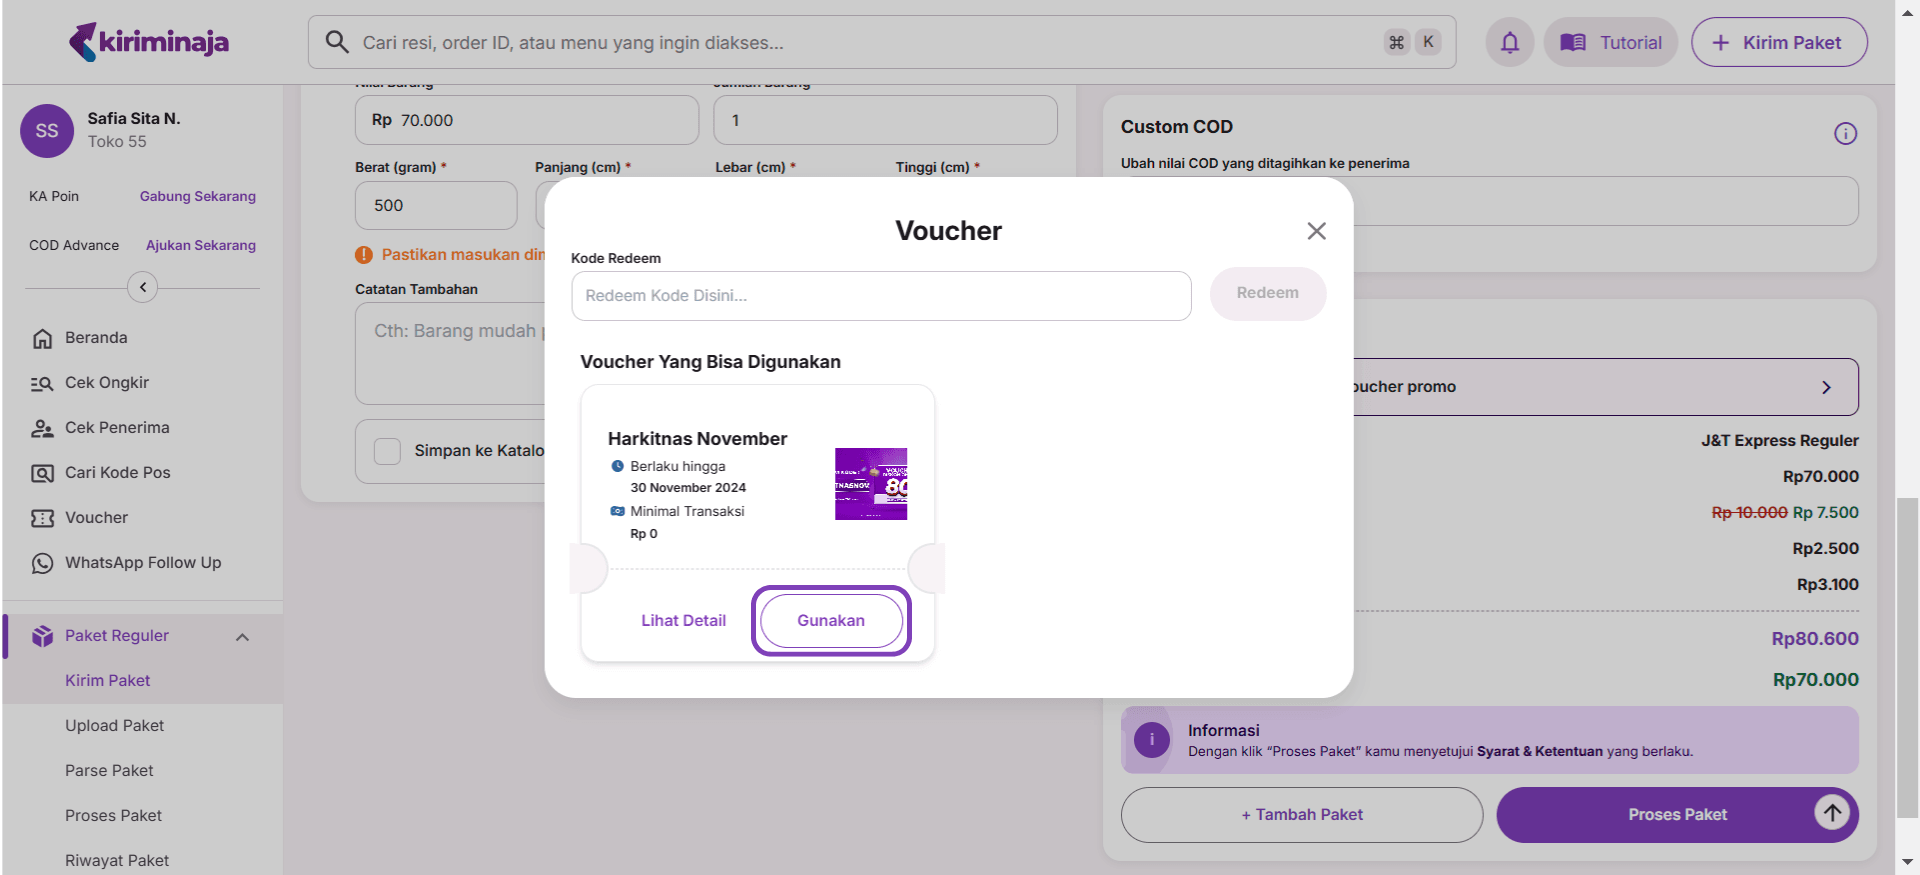
Task: Click the Beranda home icon
Action: click(42, 338)
